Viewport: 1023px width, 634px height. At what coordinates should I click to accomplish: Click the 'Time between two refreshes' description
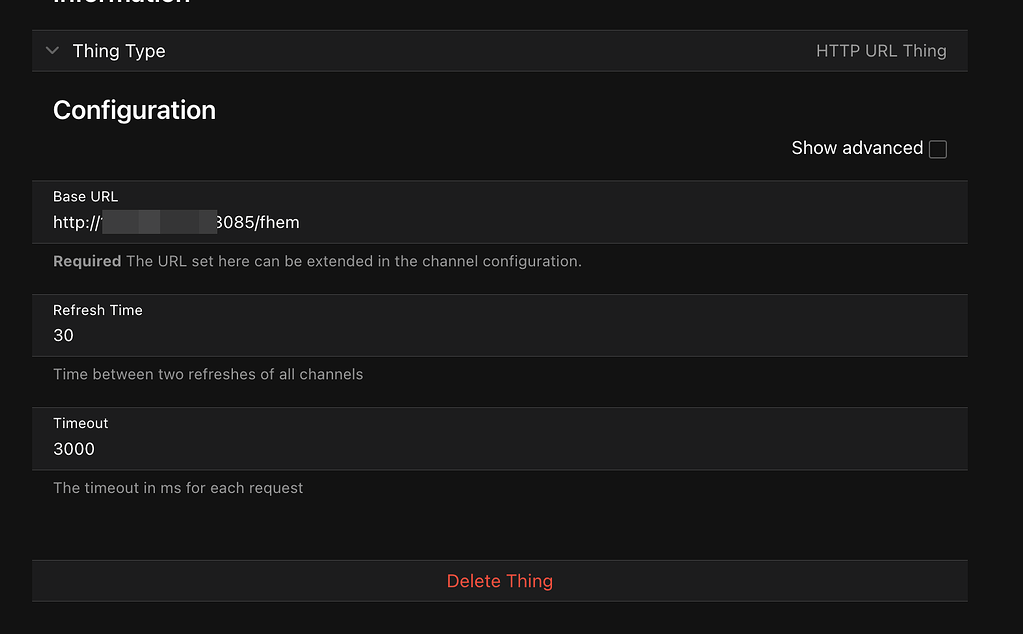coord(208,374)
